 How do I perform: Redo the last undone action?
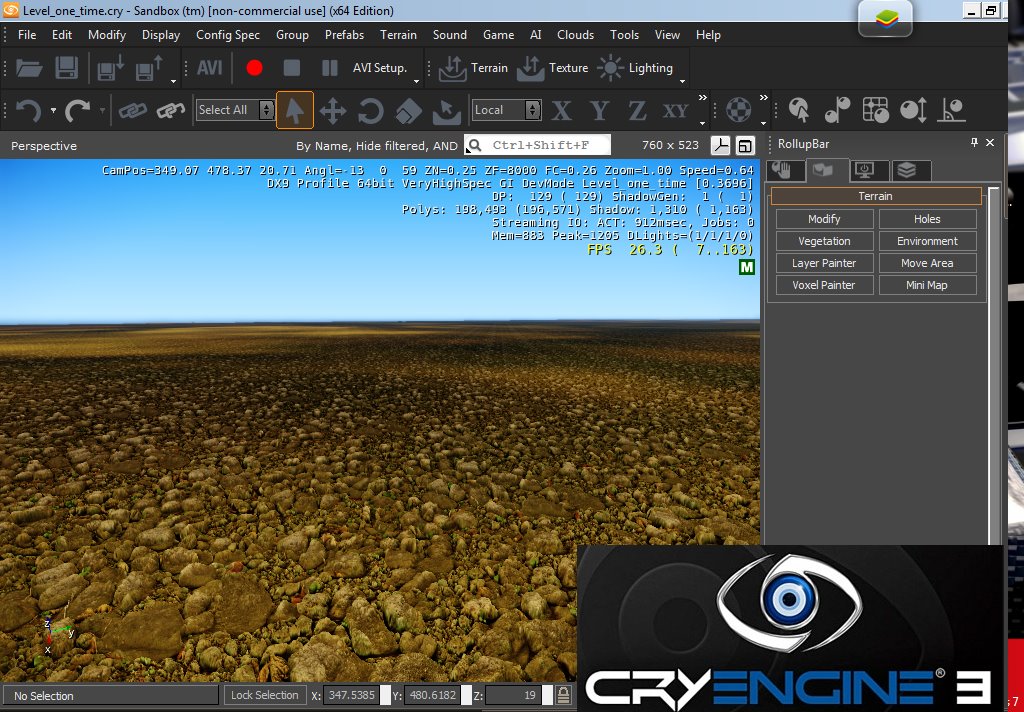77,110
